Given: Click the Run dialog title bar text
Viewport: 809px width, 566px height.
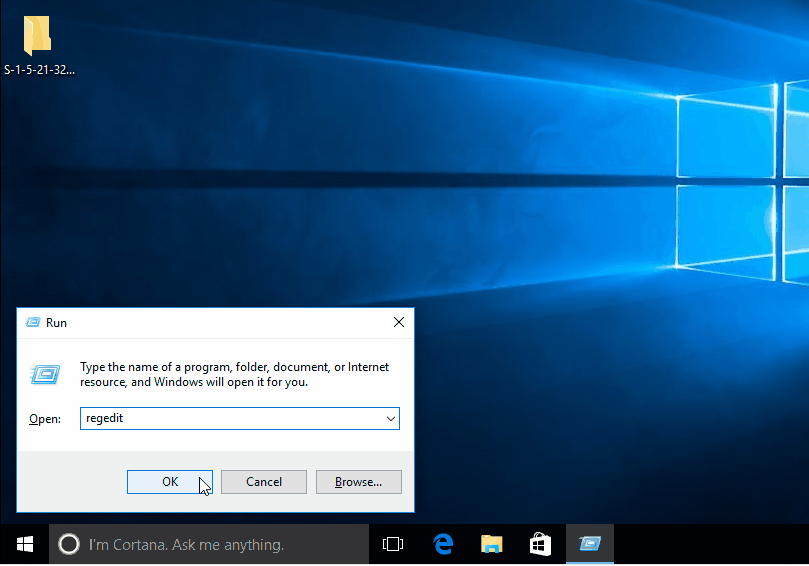Looking at the screenshot, I should 56,323.
